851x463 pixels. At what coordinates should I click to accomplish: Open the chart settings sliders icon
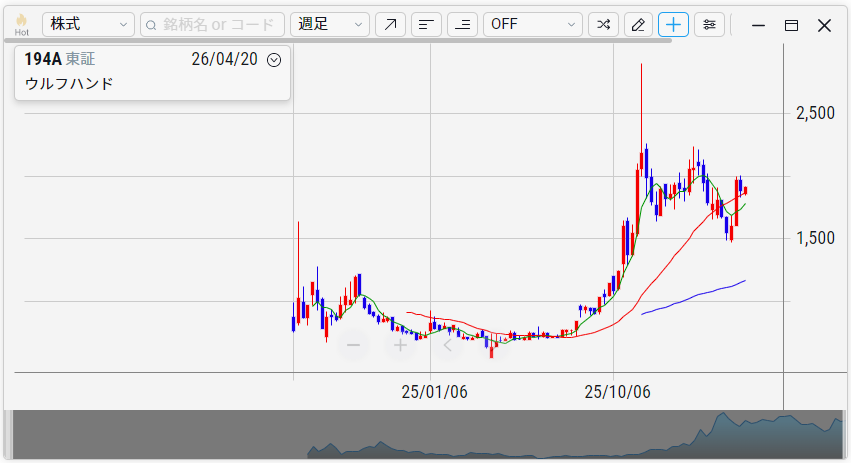tap(709, 25)
